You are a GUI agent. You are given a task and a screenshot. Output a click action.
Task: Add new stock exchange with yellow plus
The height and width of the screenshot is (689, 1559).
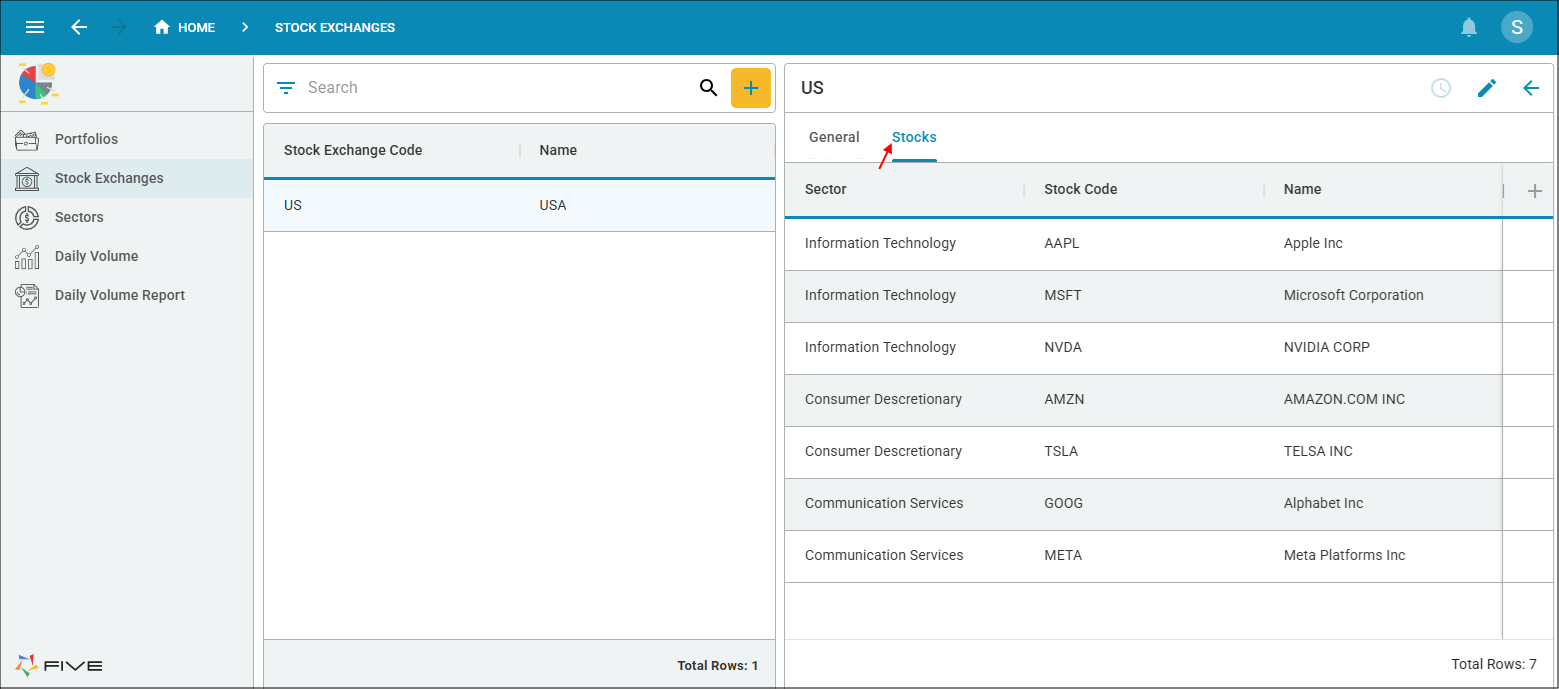[x=751, y=88]
